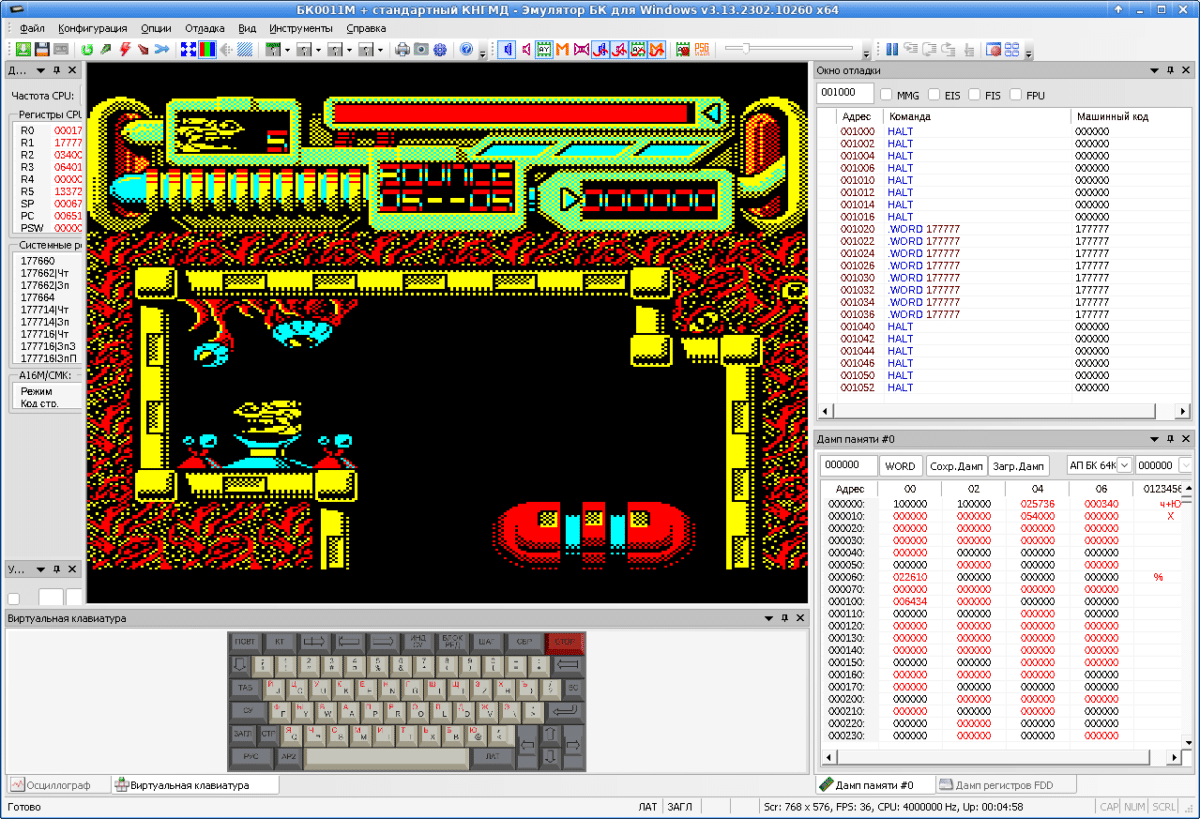Open the Отладка menu
This screenshot has width=1200, height=819.
tap(205, 28)
